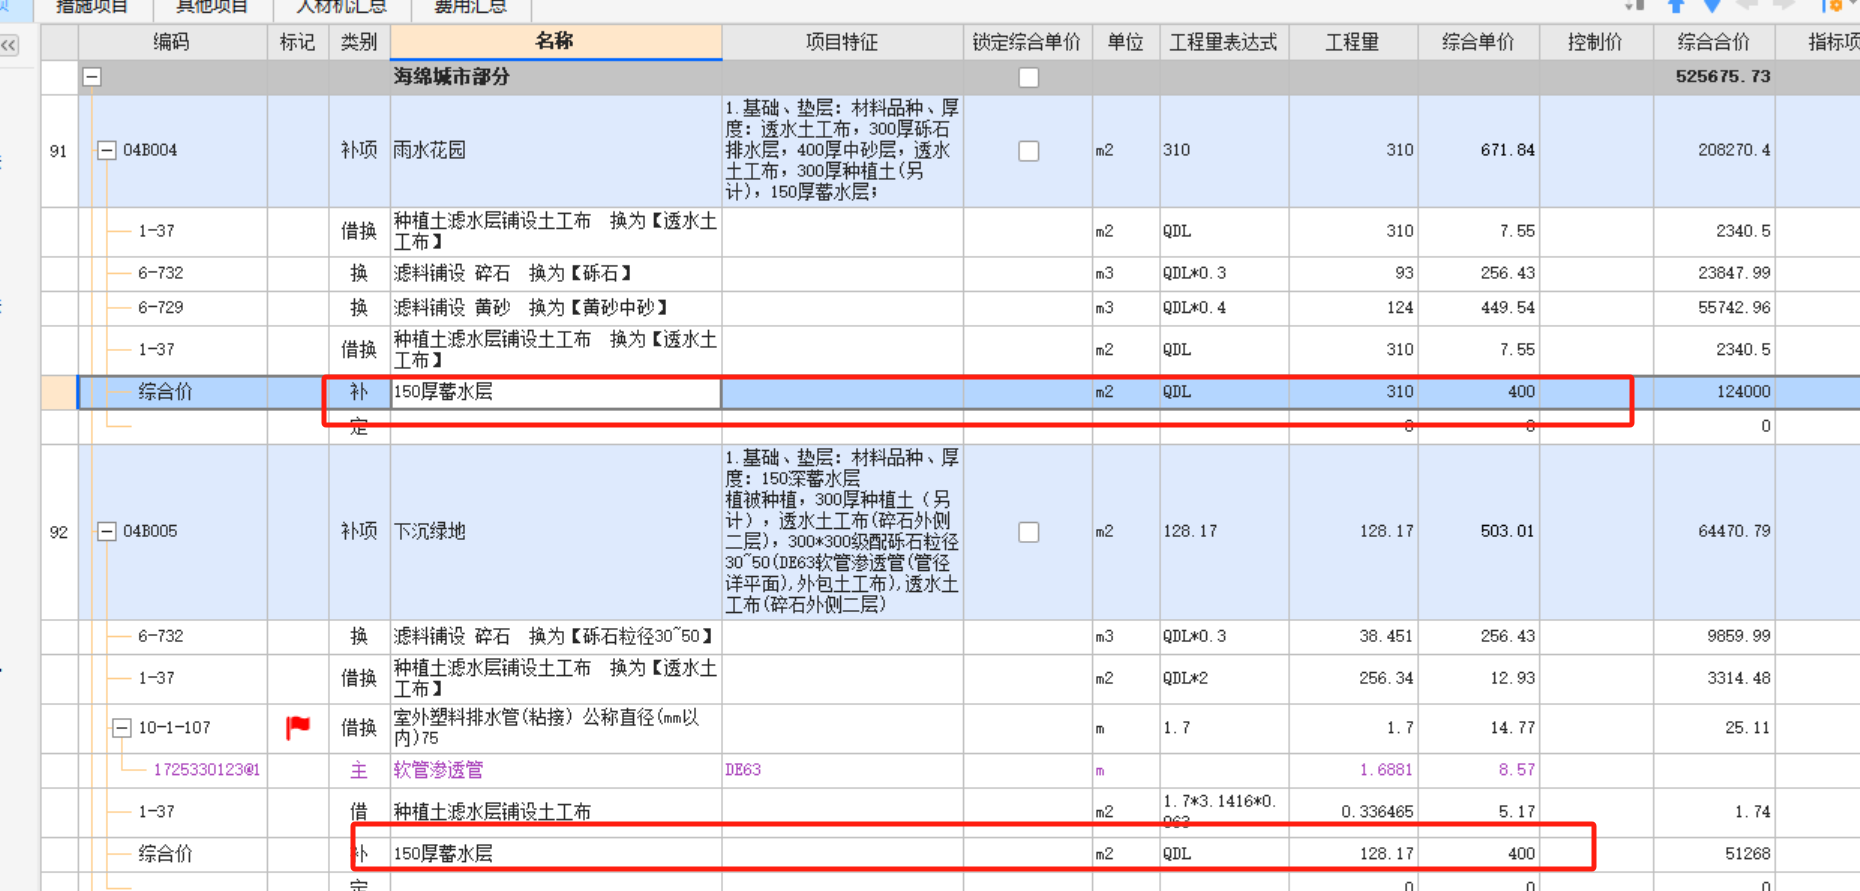This screenshot has height=891, width=1860.
Task: Collapse the 04B004 雨水花园 item
Action: coord(106,151)
